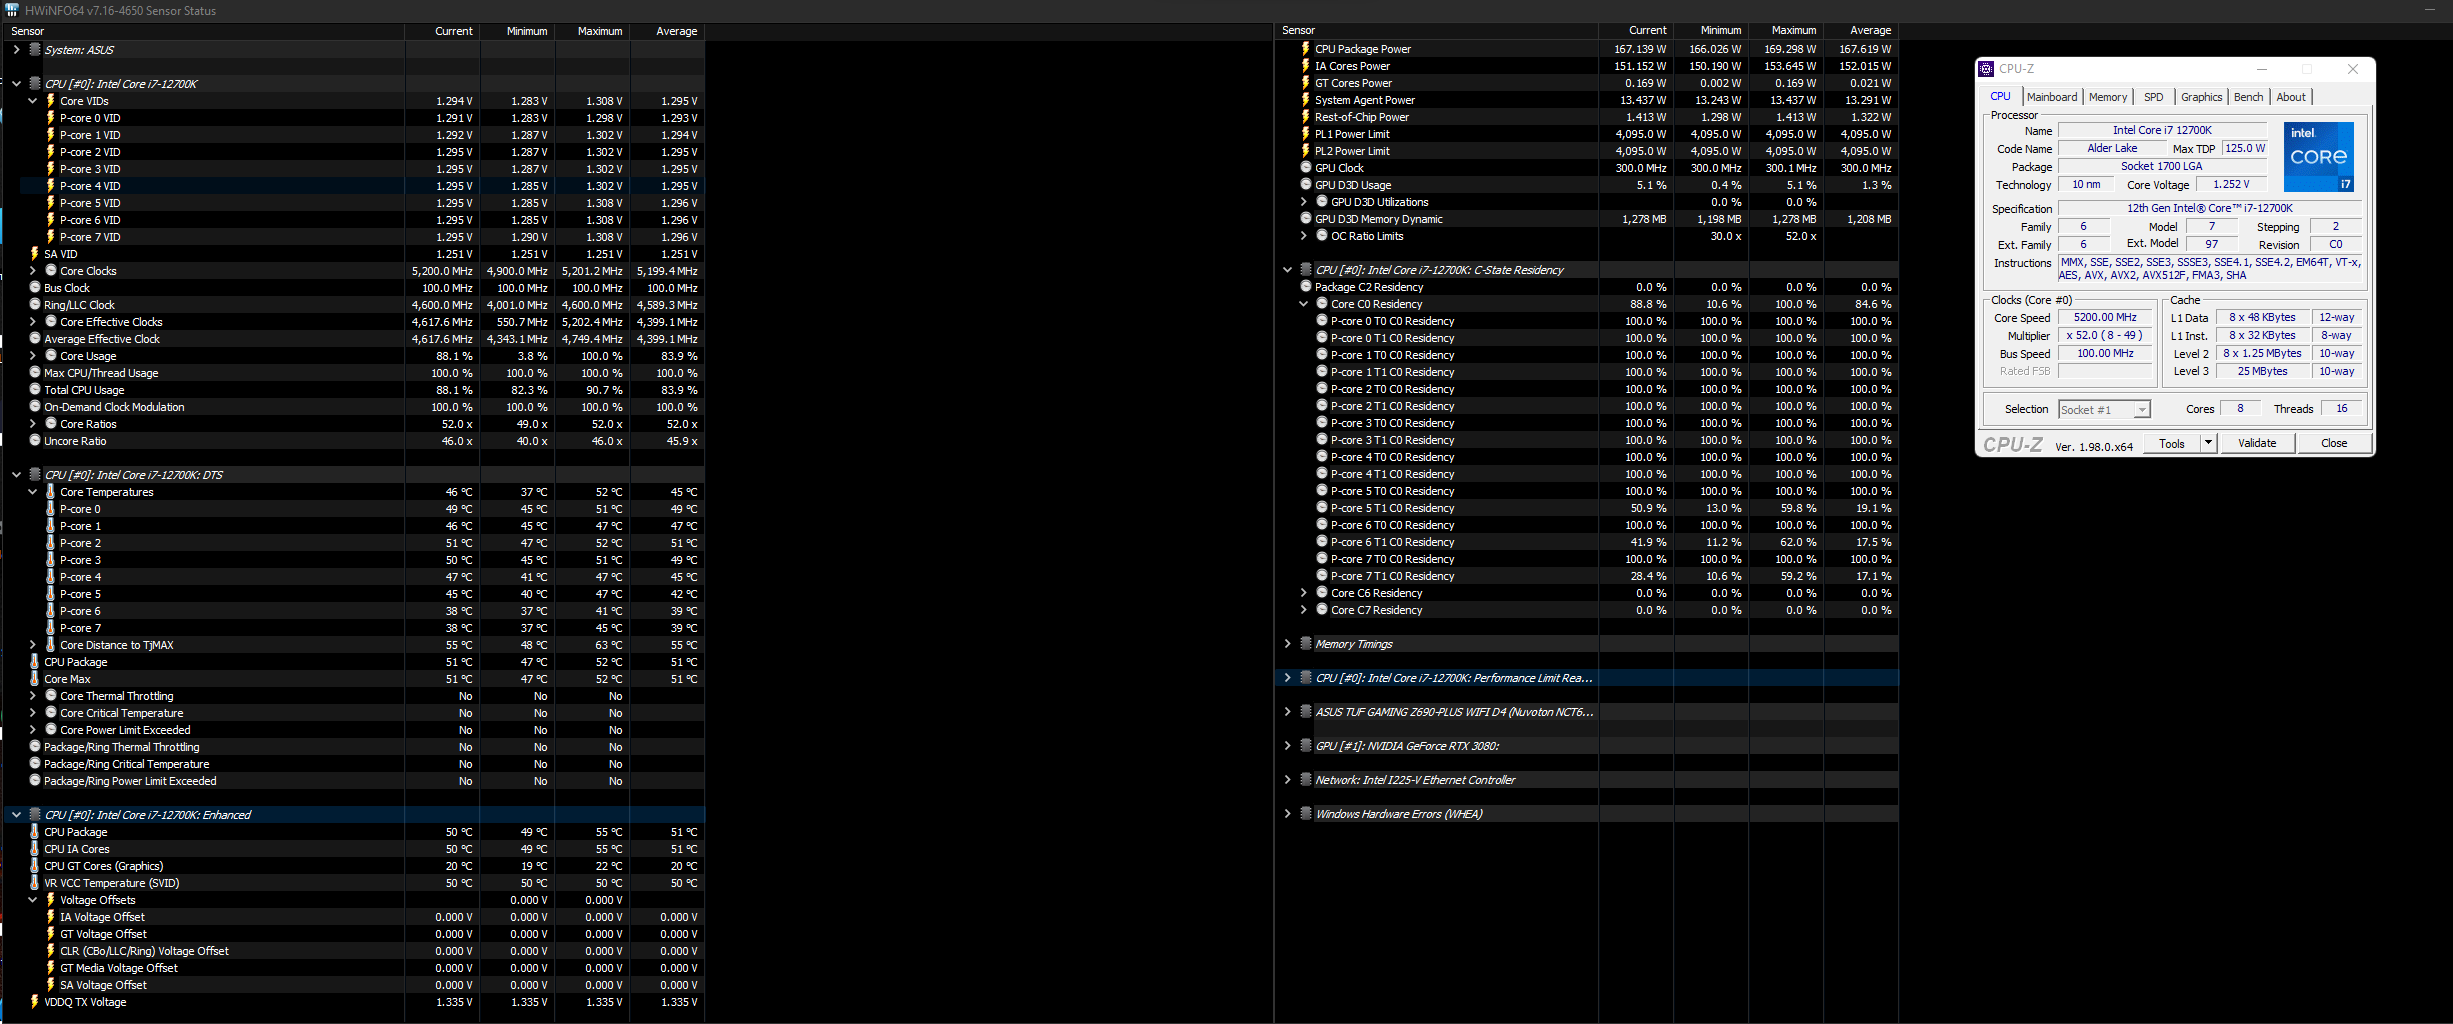This screenshot has height=1024, width=2453.
Task: Click the icon beside Uncore Ratio
Action: (x=34, y=441)
